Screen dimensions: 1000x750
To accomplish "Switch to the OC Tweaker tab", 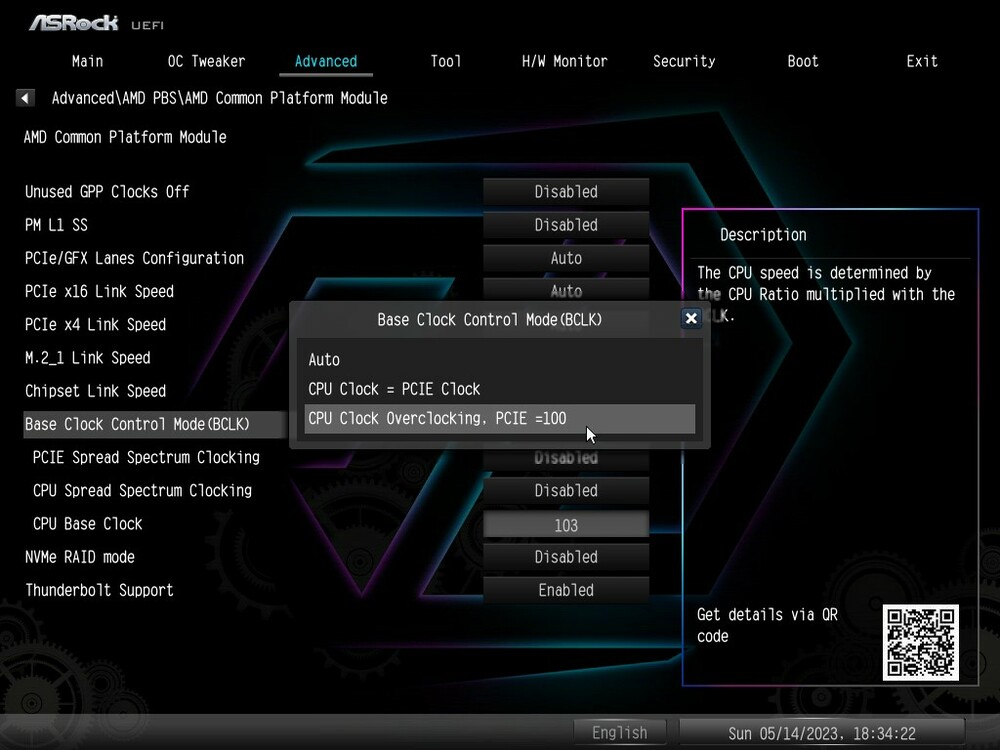I will [206, 61].
